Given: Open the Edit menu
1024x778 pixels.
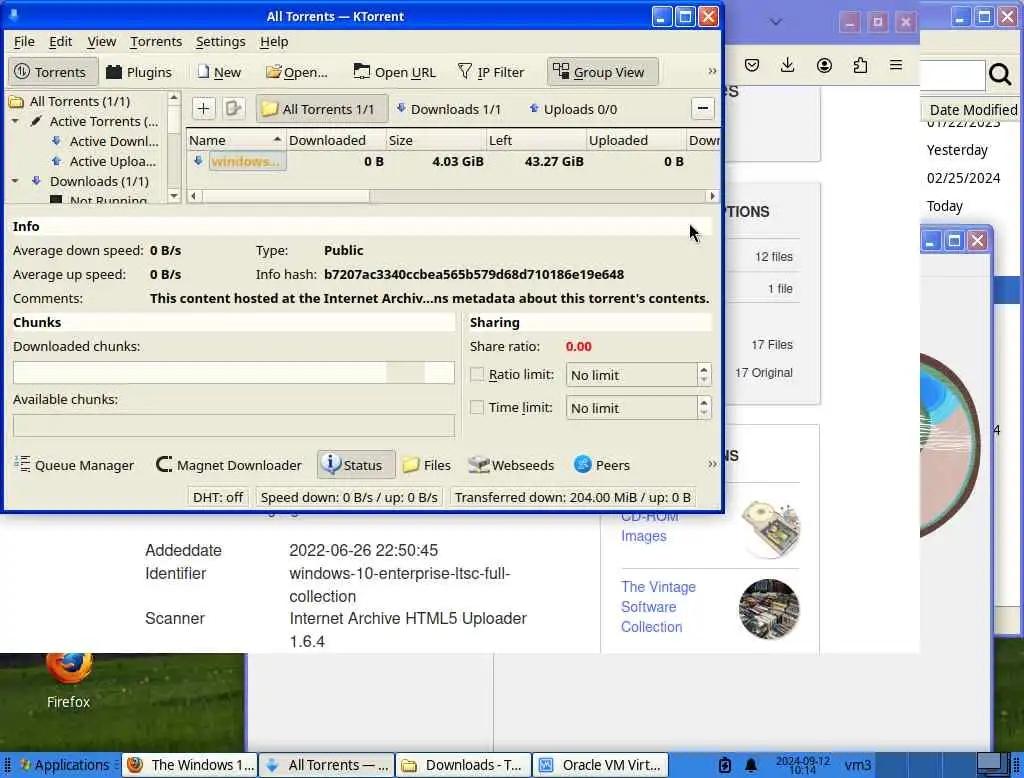Looking at the screenshot, I should (60, 41).
